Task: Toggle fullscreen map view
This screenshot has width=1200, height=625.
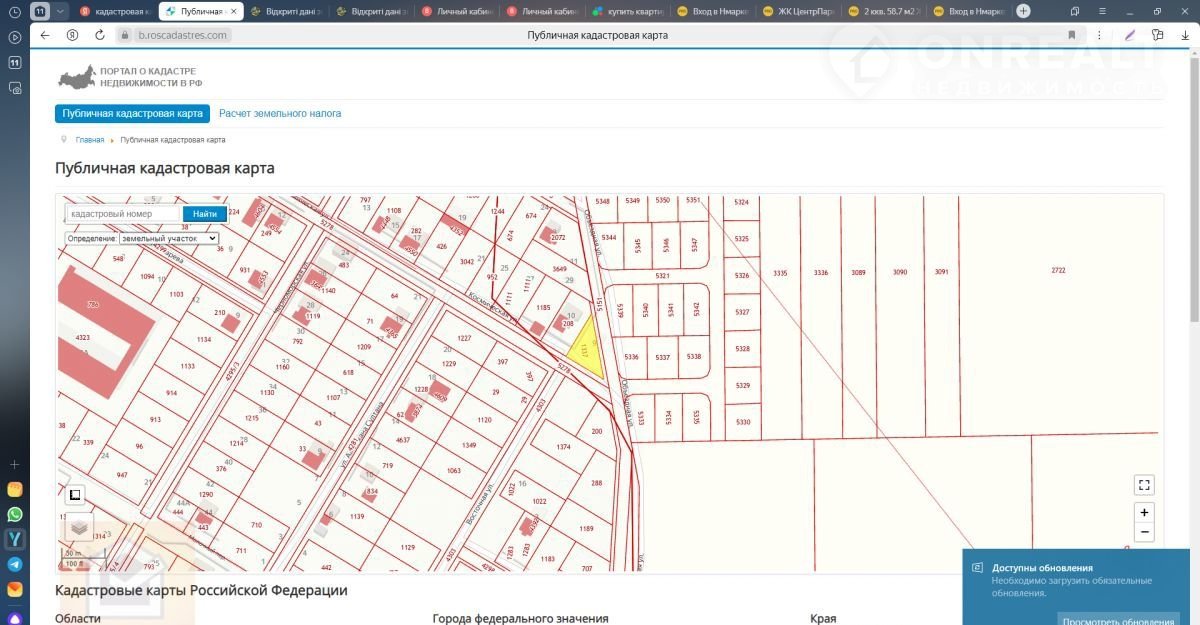Action: click(x=1144, y=485)
